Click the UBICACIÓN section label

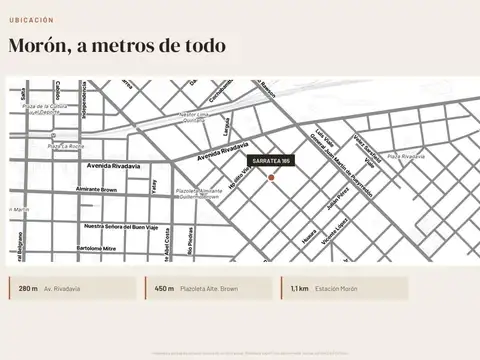click(x=31, y=20)
